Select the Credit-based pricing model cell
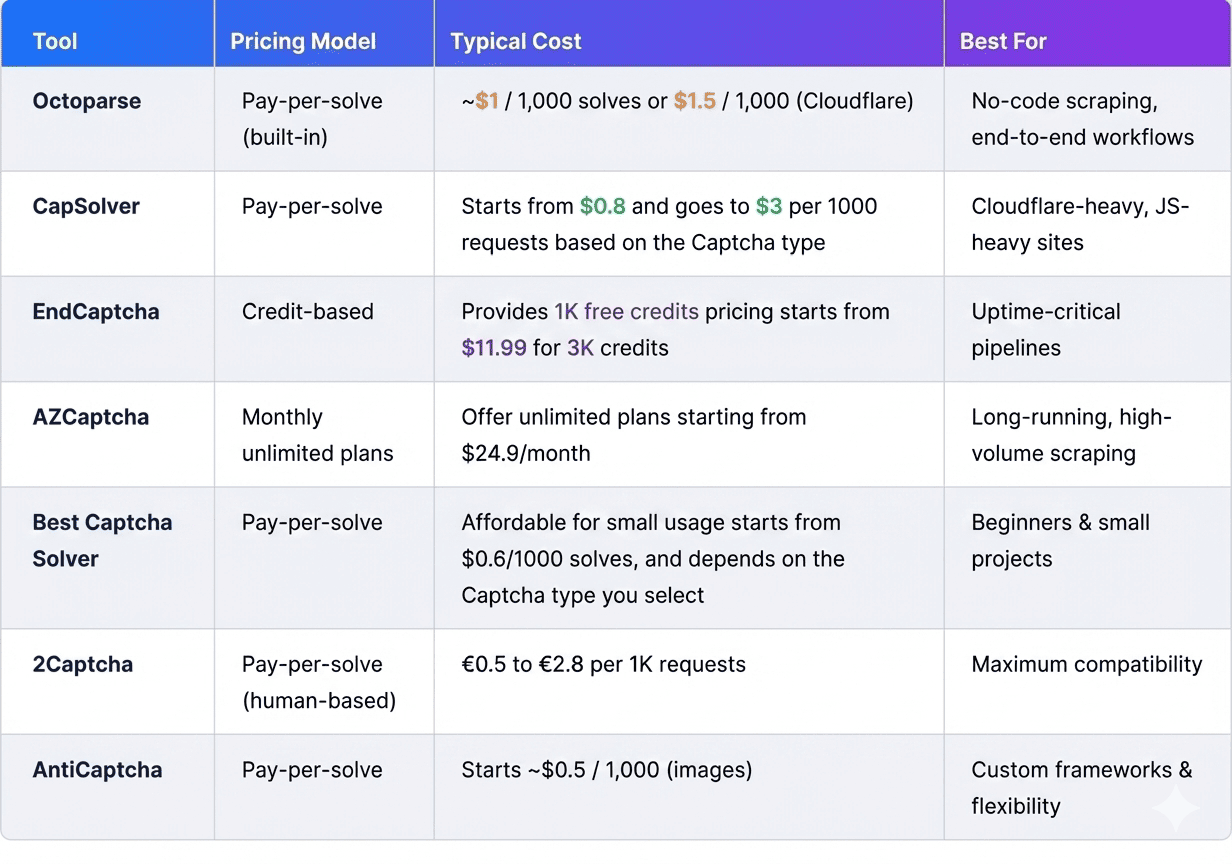 coord(307,311)
